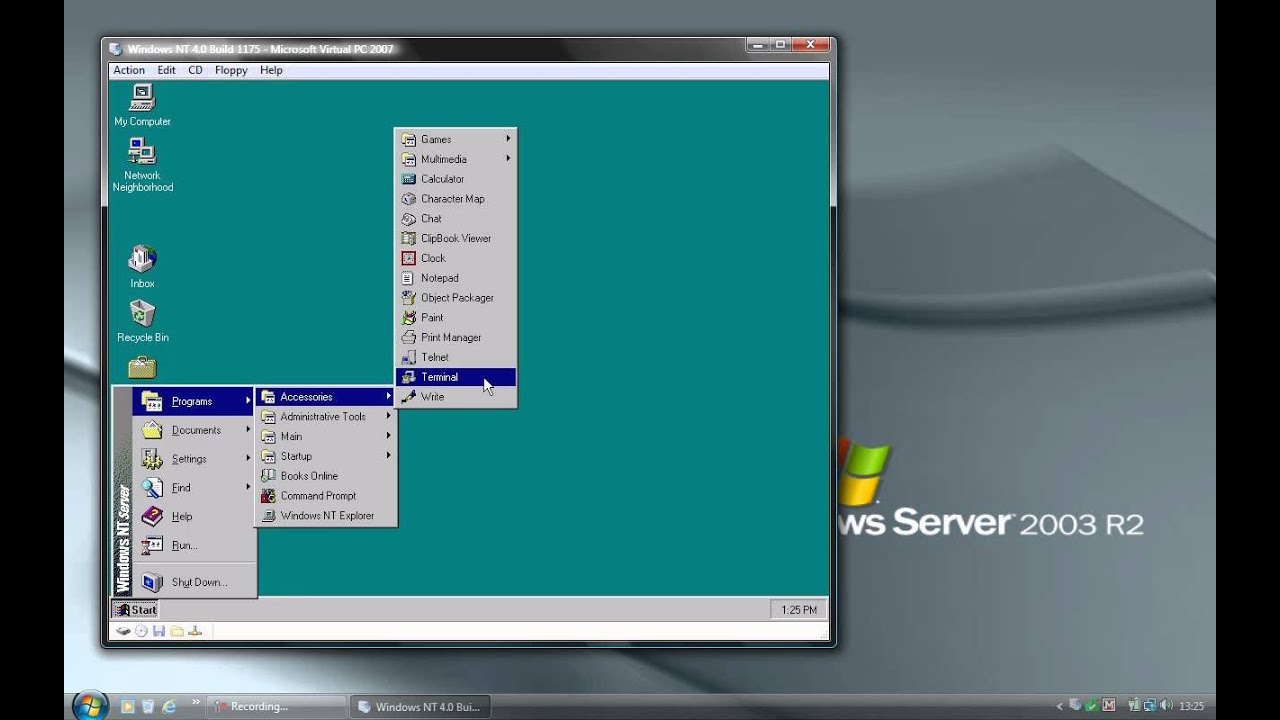The width and height of the screenshot is (1280, 720).
Task: Launch the highlighted Terminal program
Action: 456,377
